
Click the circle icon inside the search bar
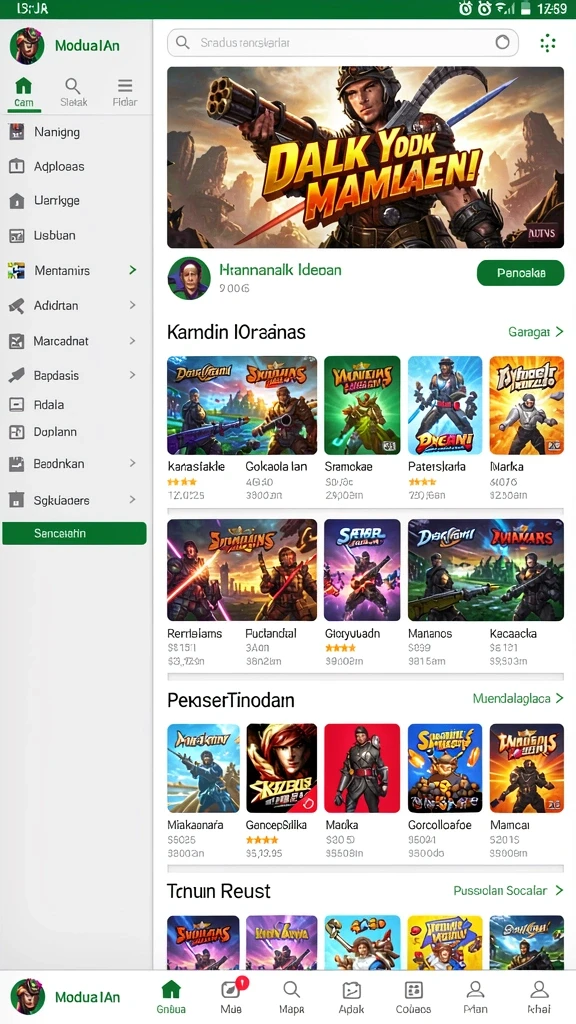point(502,43)
